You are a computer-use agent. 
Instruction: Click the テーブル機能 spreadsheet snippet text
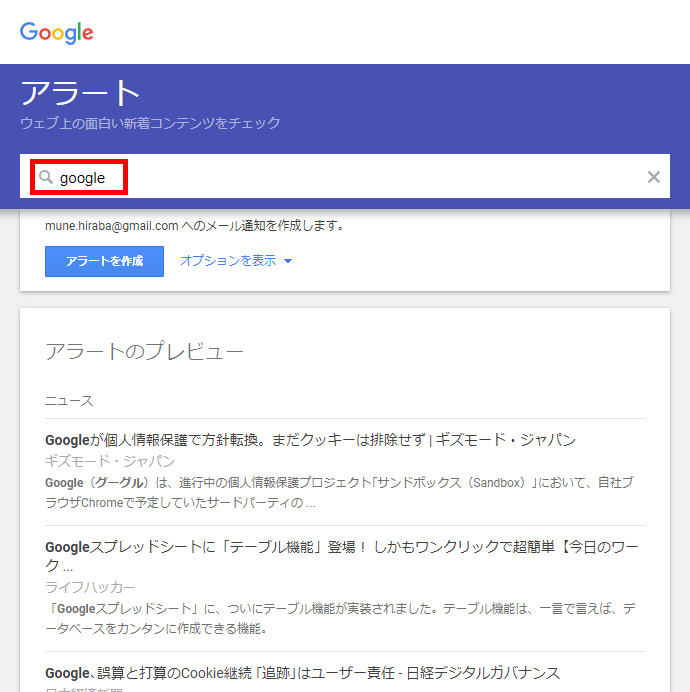340,618
